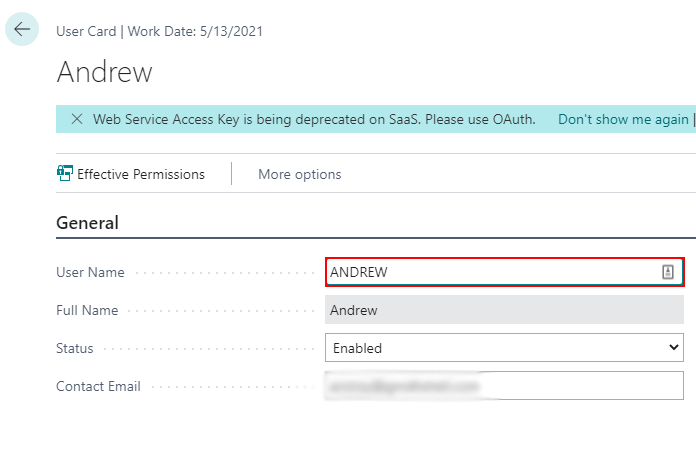Viewport: 696px width, 451px height.
Task: Dismiss the Web Service Access Key notification
Action: [x=77, y=119]
